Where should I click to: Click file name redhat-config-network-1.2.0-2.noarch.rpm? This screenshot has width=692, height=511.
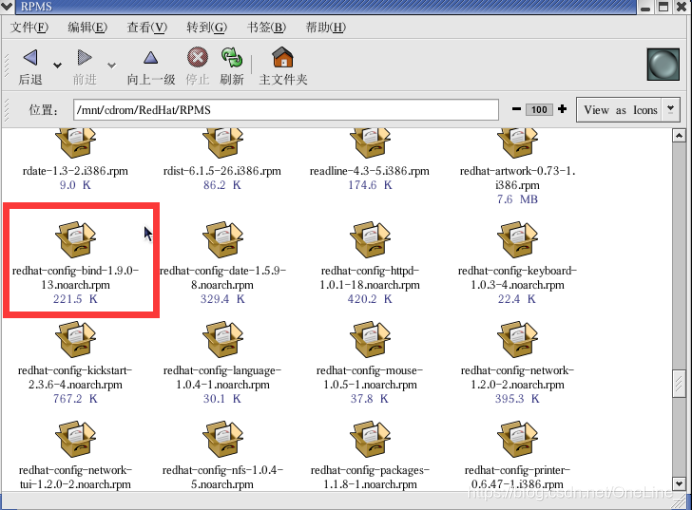517,377
